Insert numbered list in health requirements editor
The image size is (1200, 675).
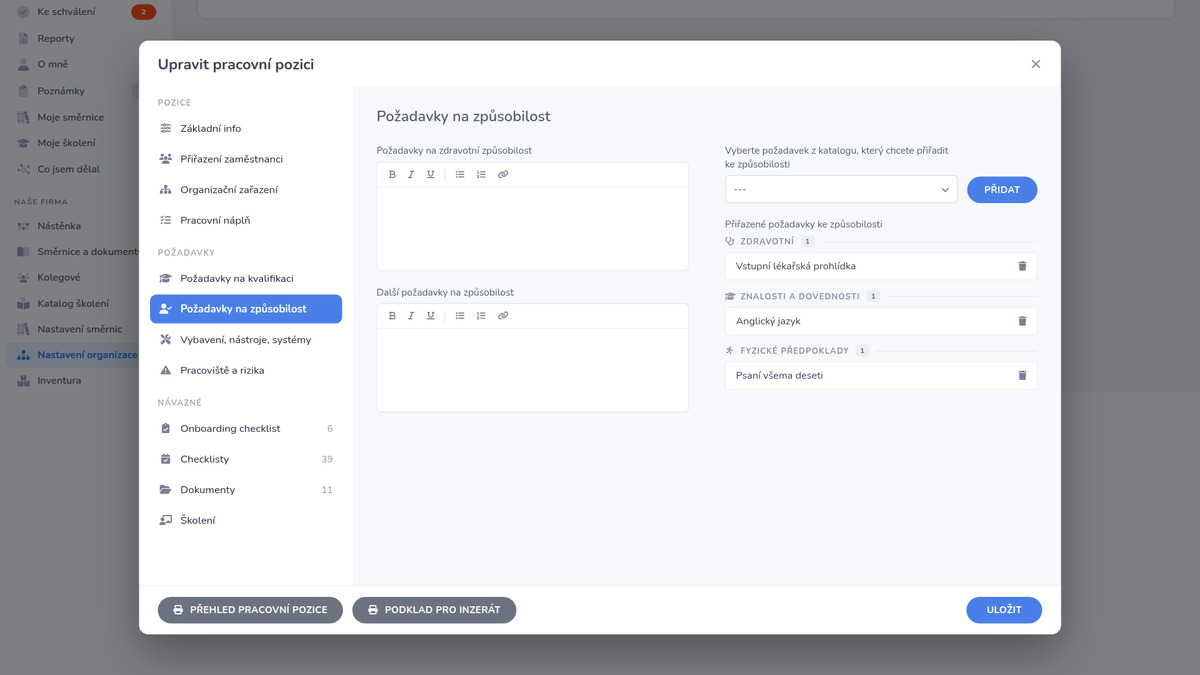pyautogui.click(x=481, y=175)
